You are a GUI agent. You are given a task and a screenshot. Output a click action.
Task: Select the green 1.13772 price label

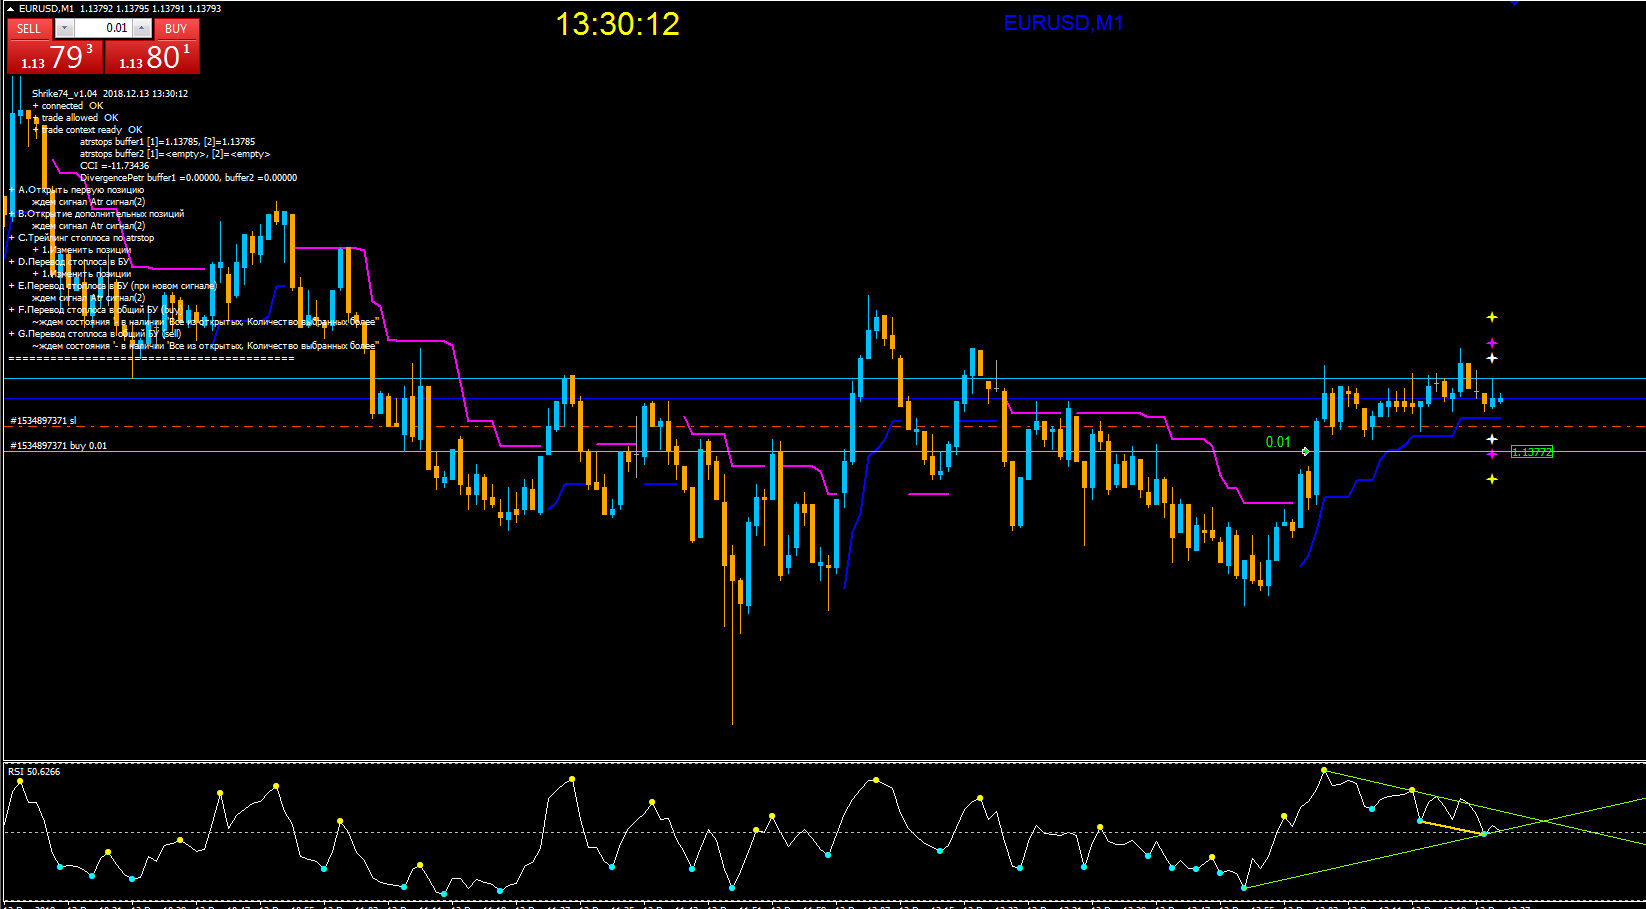[x=1532, y=452]
